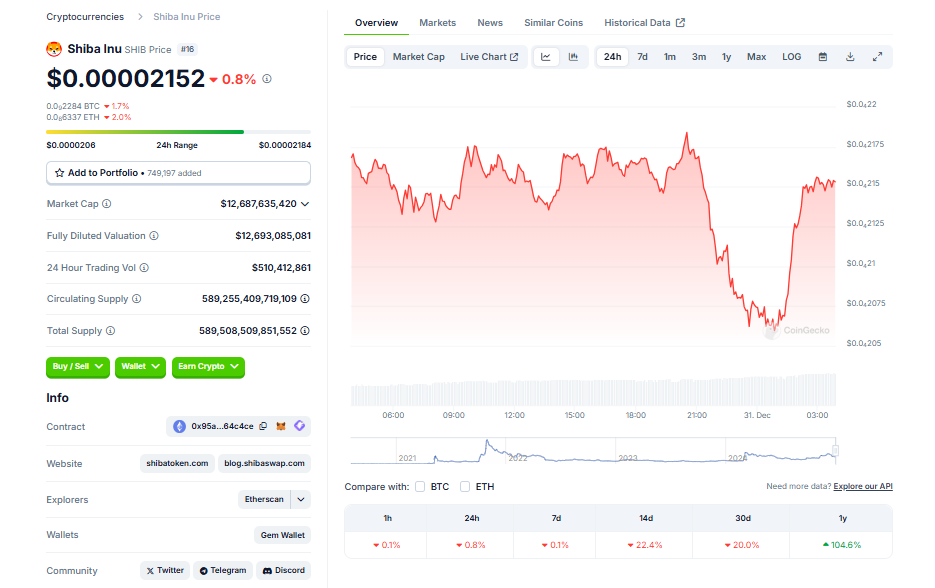The height and width of the screenshot is (588, 935).
Task: Expand the Explorers dropdown arrow
Action: click(301, 499)
